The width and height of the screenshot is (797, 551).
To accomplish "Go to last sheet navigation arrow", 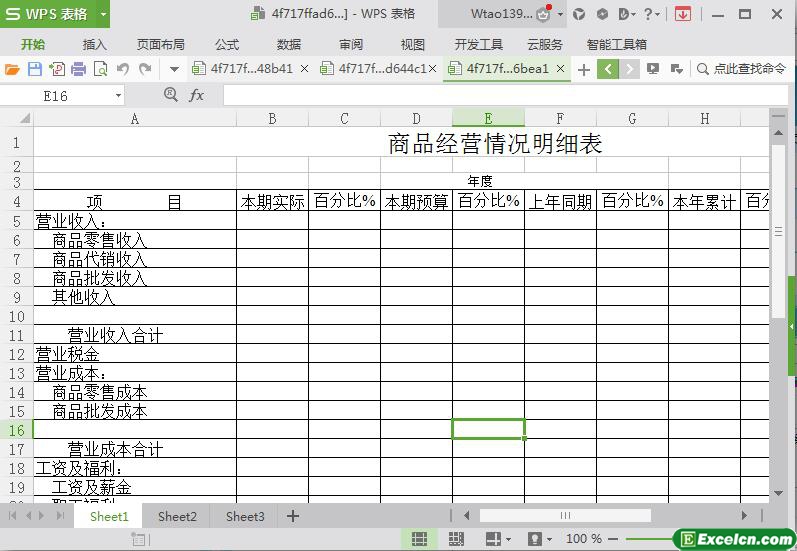I will pyautogui.click(x=60, y=516).
